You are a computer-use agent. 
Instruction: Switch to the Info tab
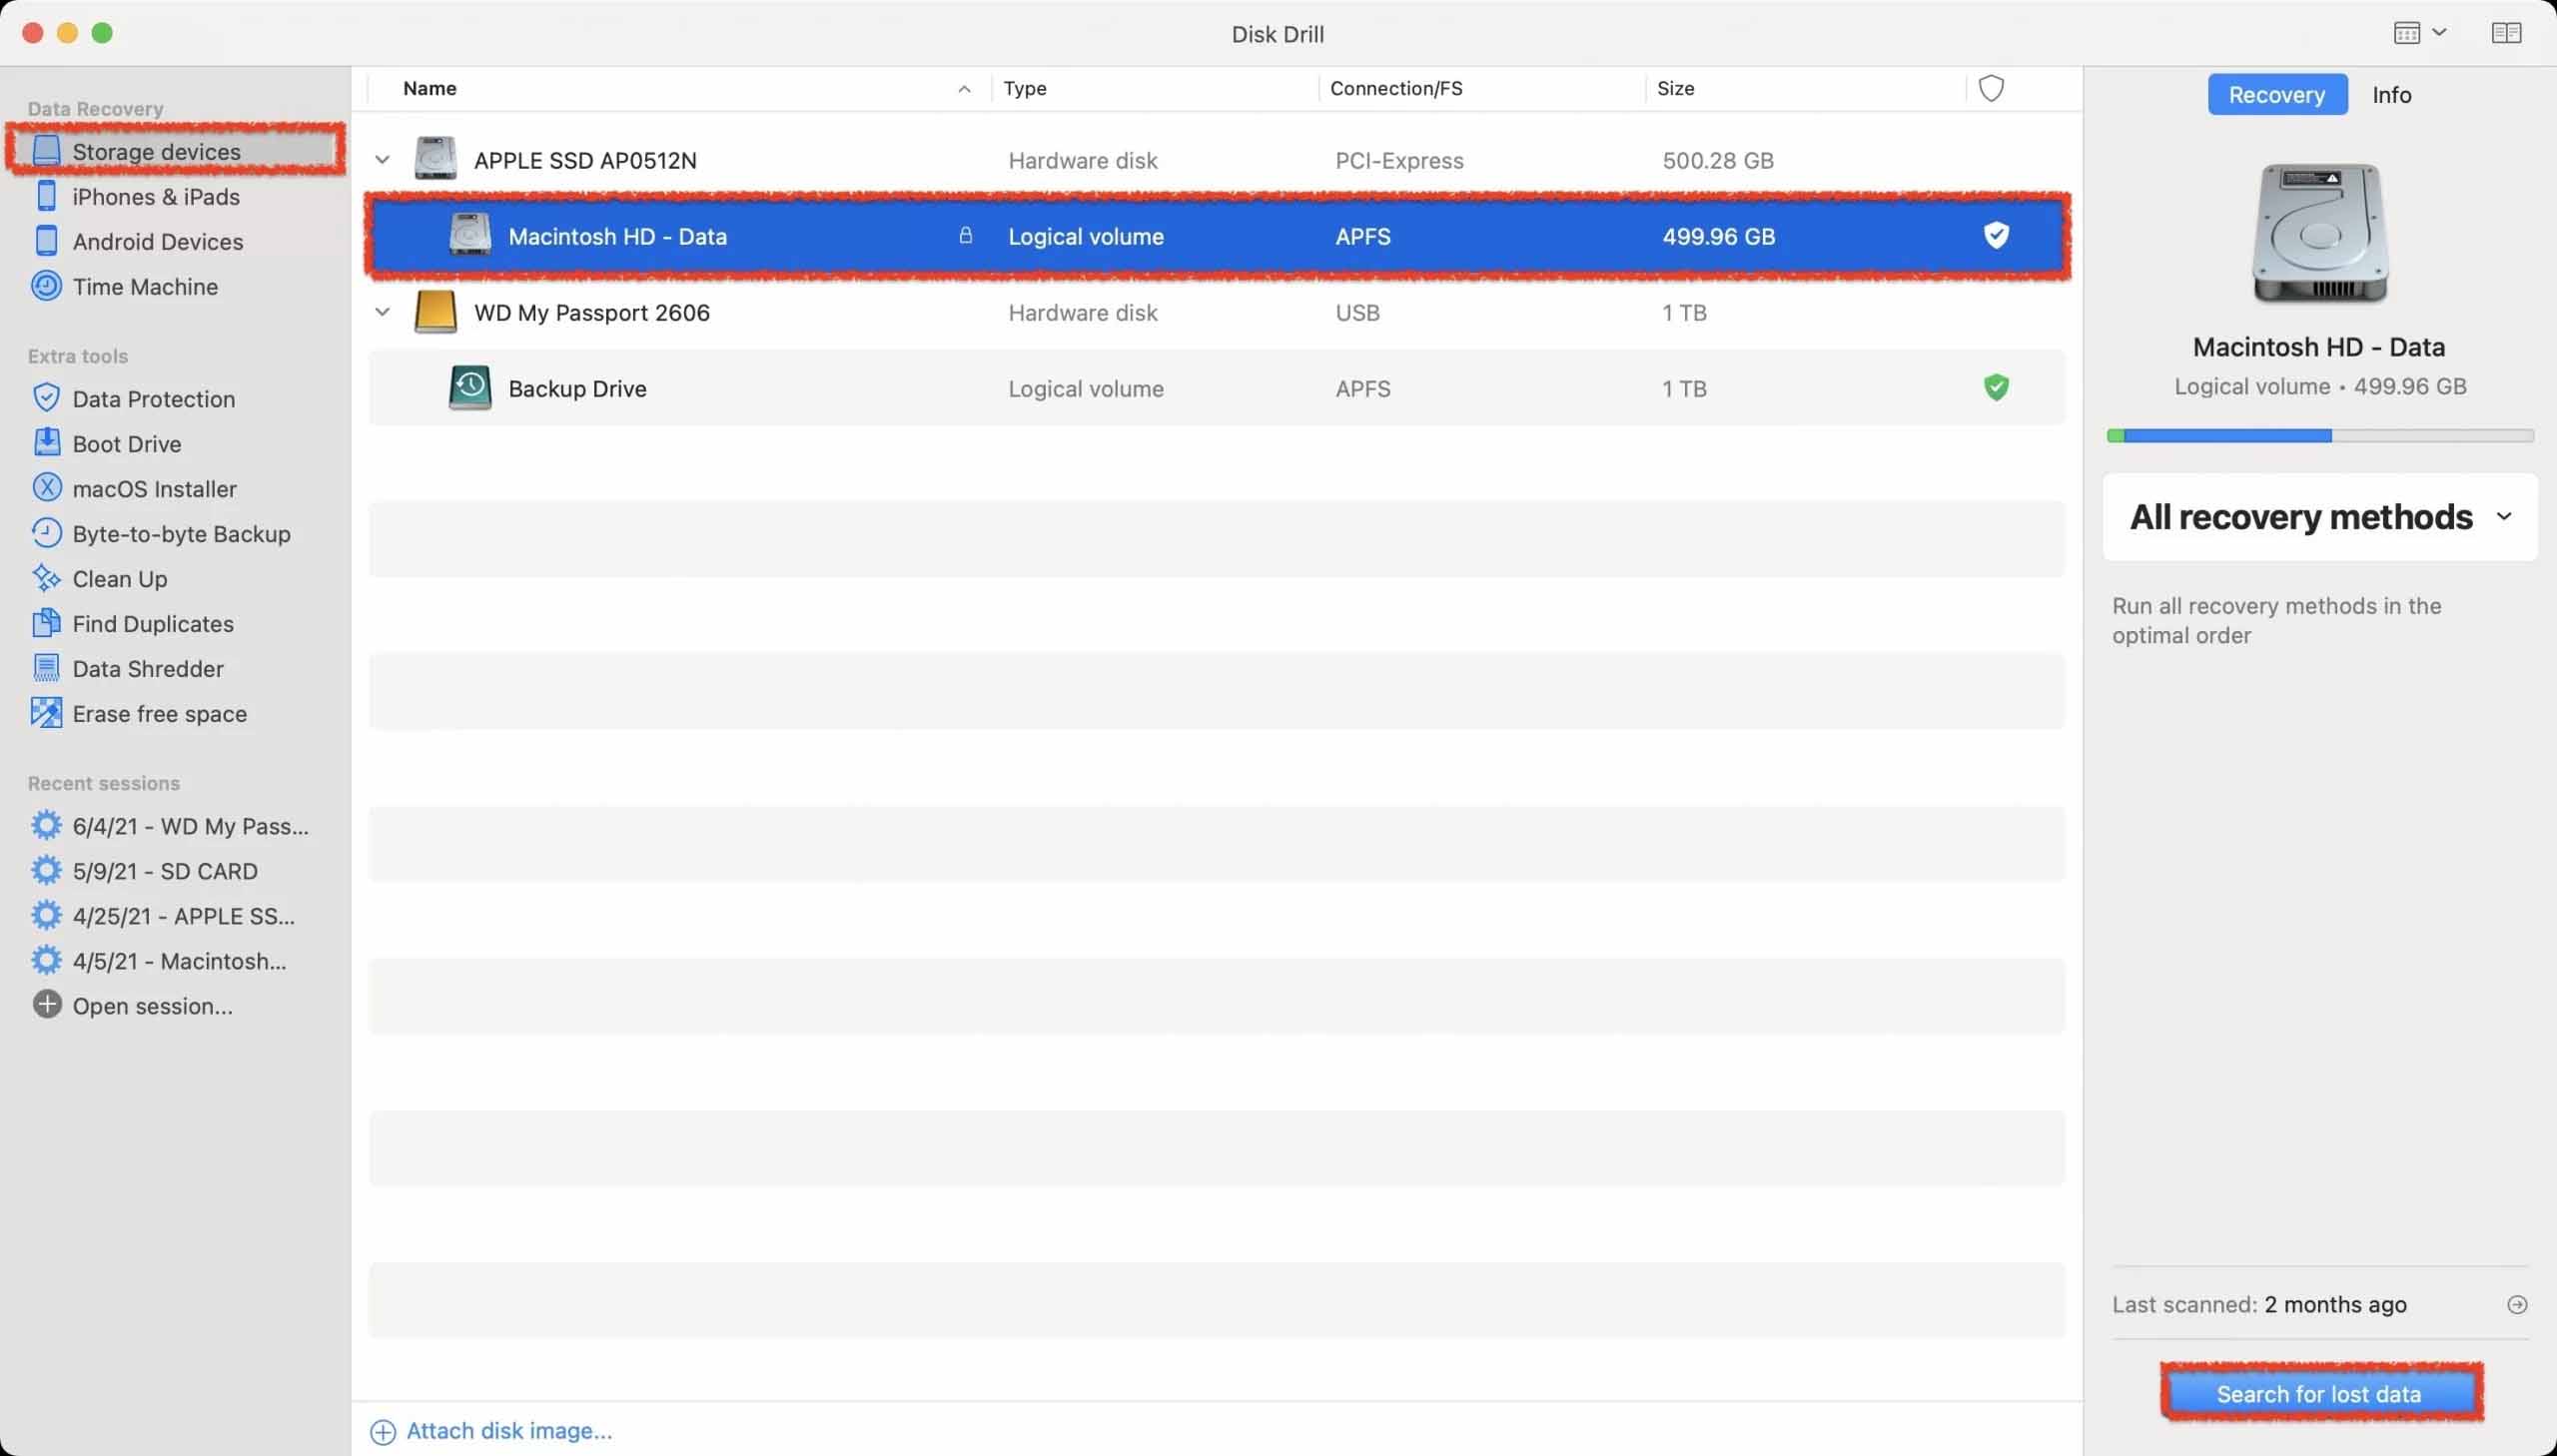[x=2391, y=95]
